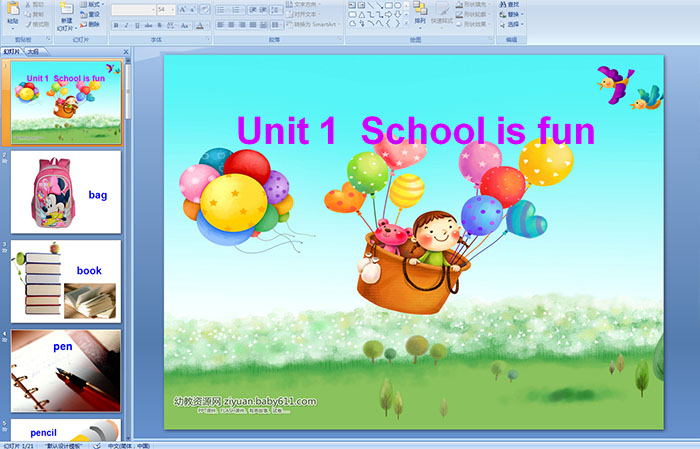Switch to the Slides (幻灯片) pane tab
This screenshot has width=700, height=449.
[x=12, y=52]
